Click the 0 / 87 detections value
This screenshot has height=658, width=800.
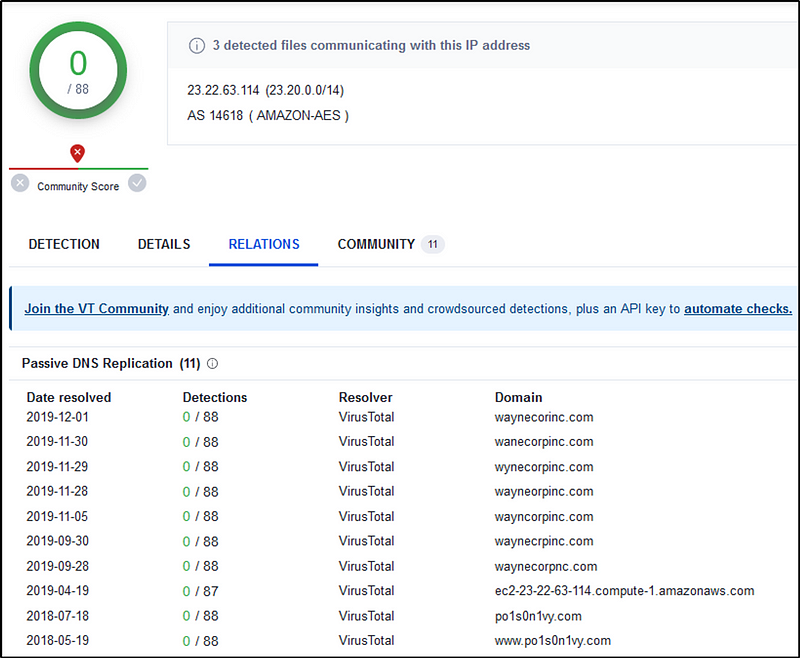pos(200,591)
